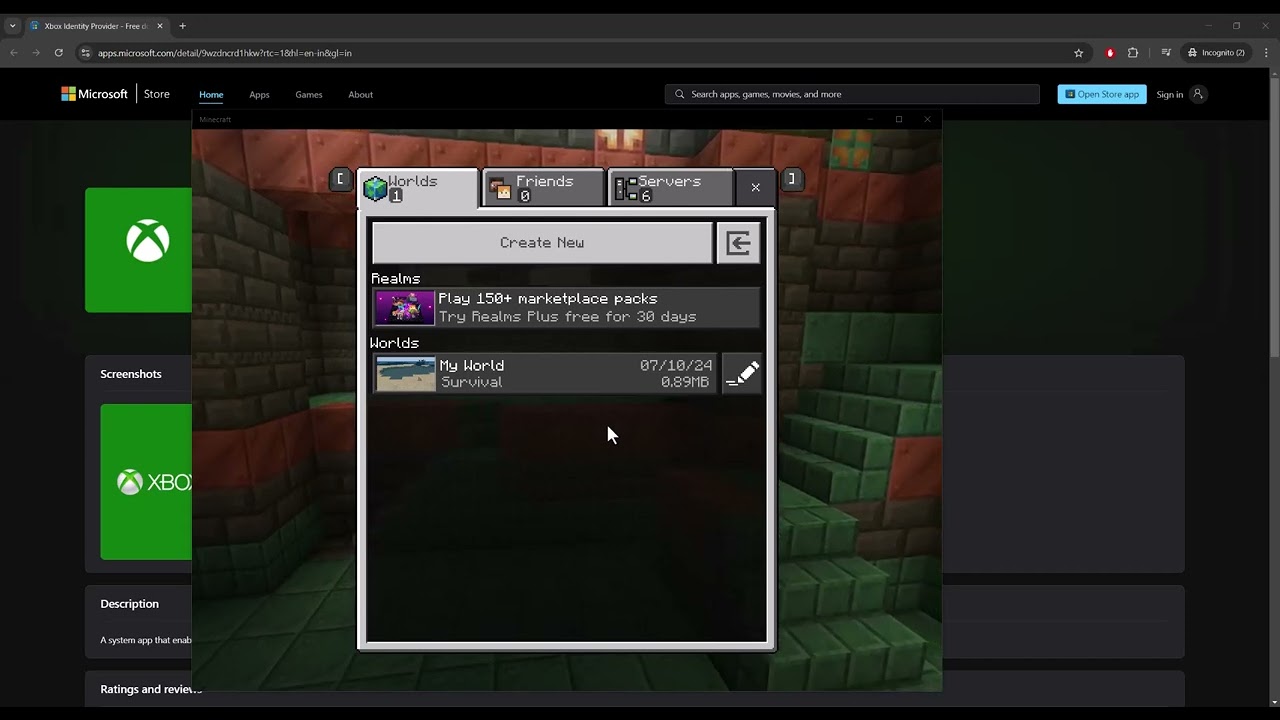The image size is (1280, 720).
Task: Click the import world arrow icon
Action: click(x=739, y=243)
